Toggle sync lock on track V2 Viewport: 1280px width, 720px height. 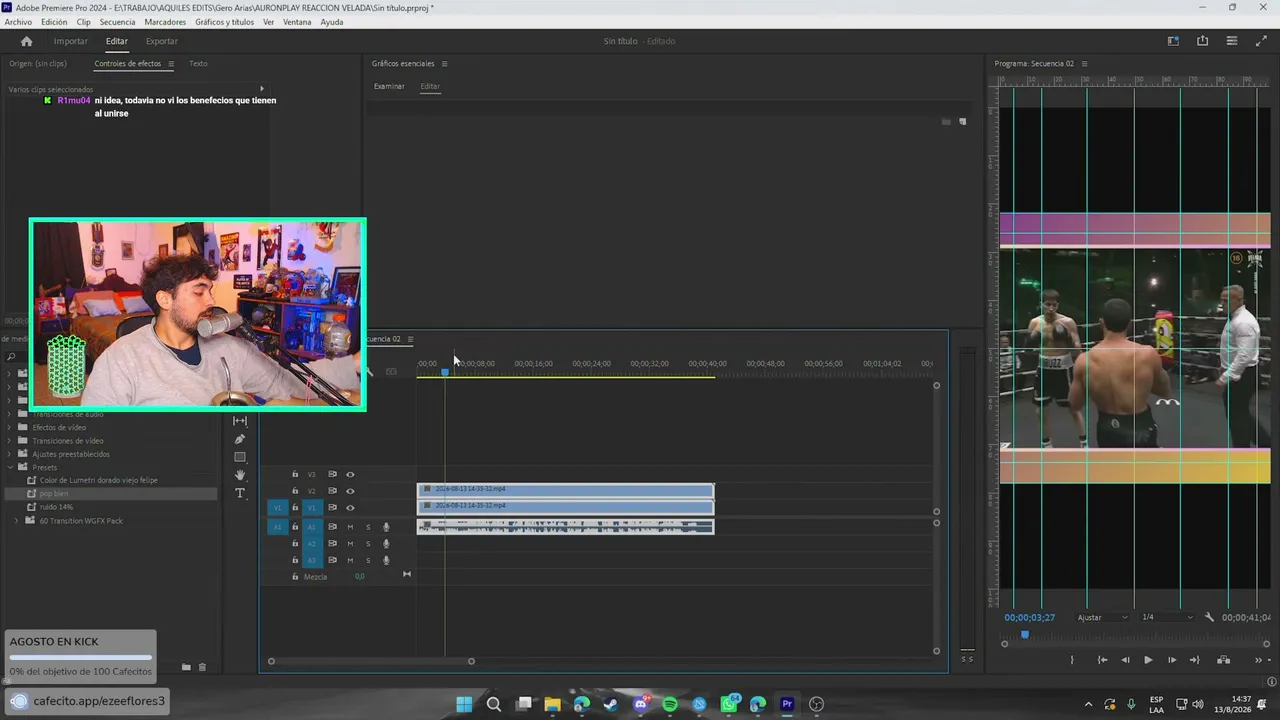(x=332, y=491)
